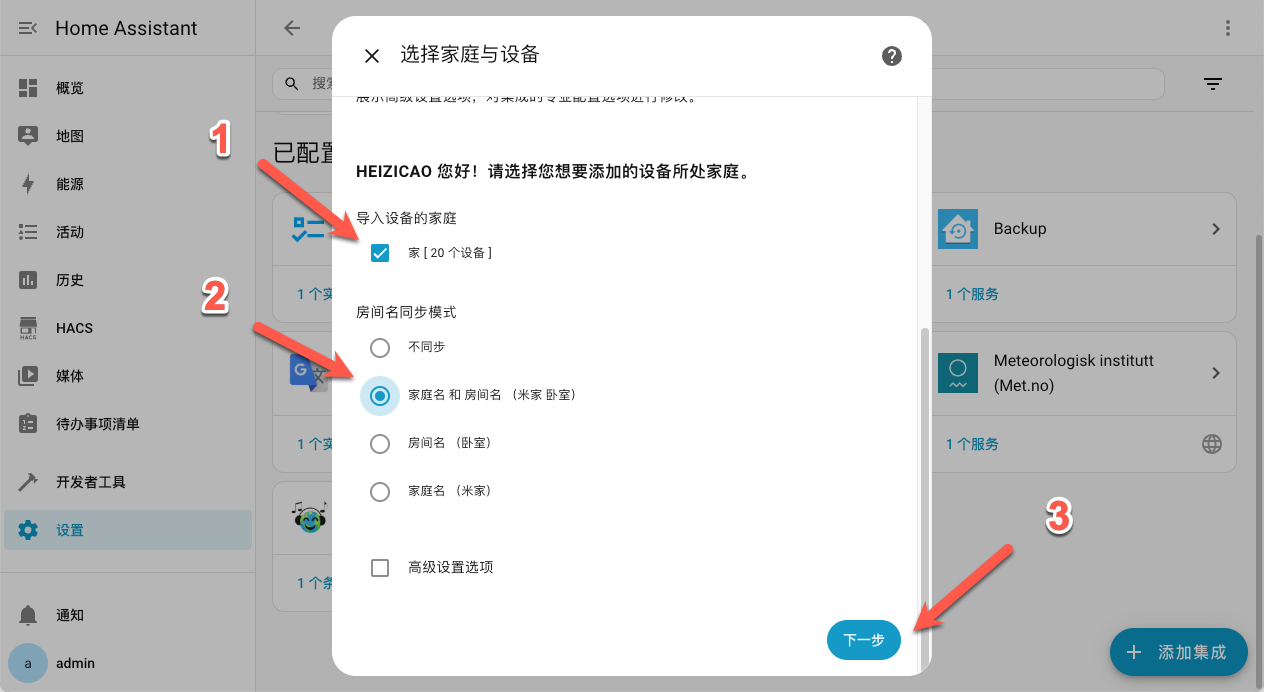1264x692 pixels.
Task: Enable 高级设置选项 checkbox
Action: click(380, 567)
